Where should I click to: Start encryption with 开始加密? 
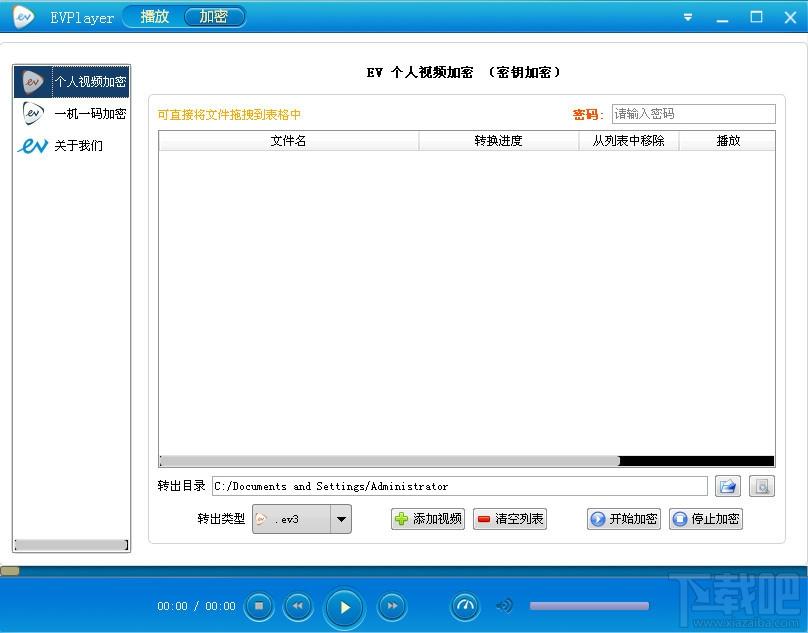[624, 519]
